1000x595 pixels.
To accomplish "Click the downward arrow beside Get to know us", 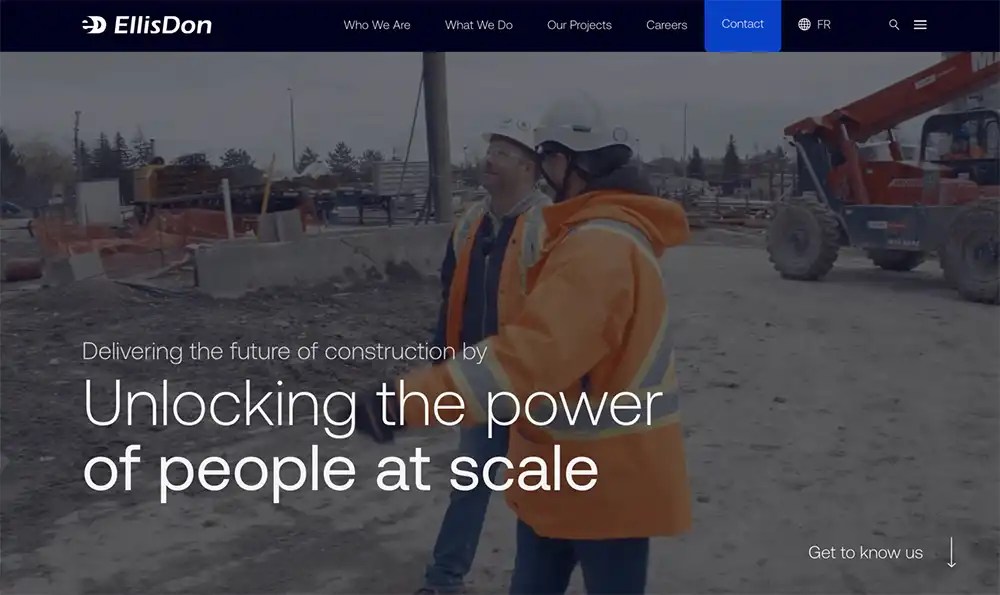I will pyautogui.click(x=951, y=552).
